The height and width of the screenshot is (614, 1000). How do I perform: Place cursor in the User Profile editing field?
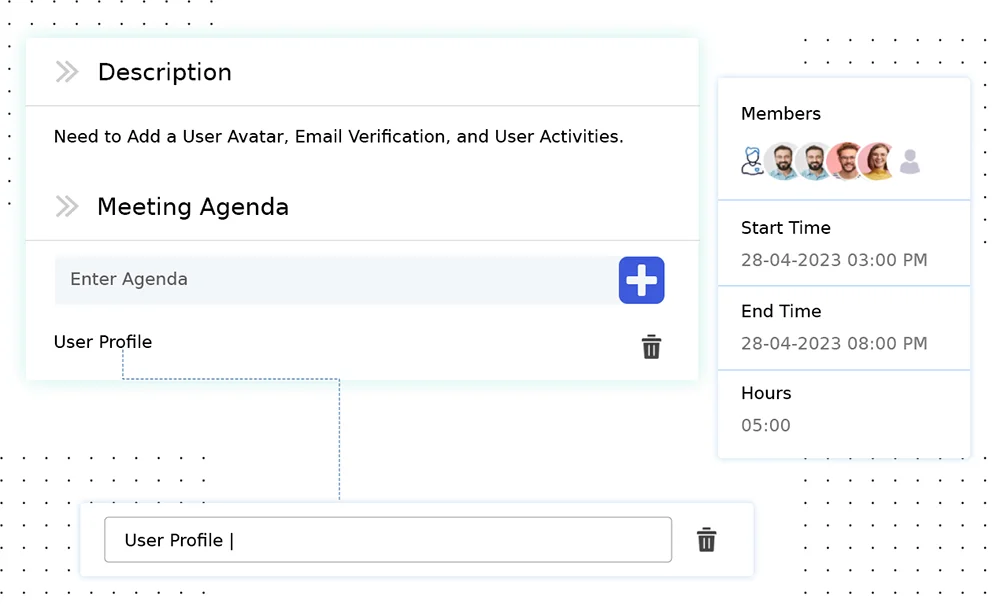pyautogui.click(x=388, y=540)
